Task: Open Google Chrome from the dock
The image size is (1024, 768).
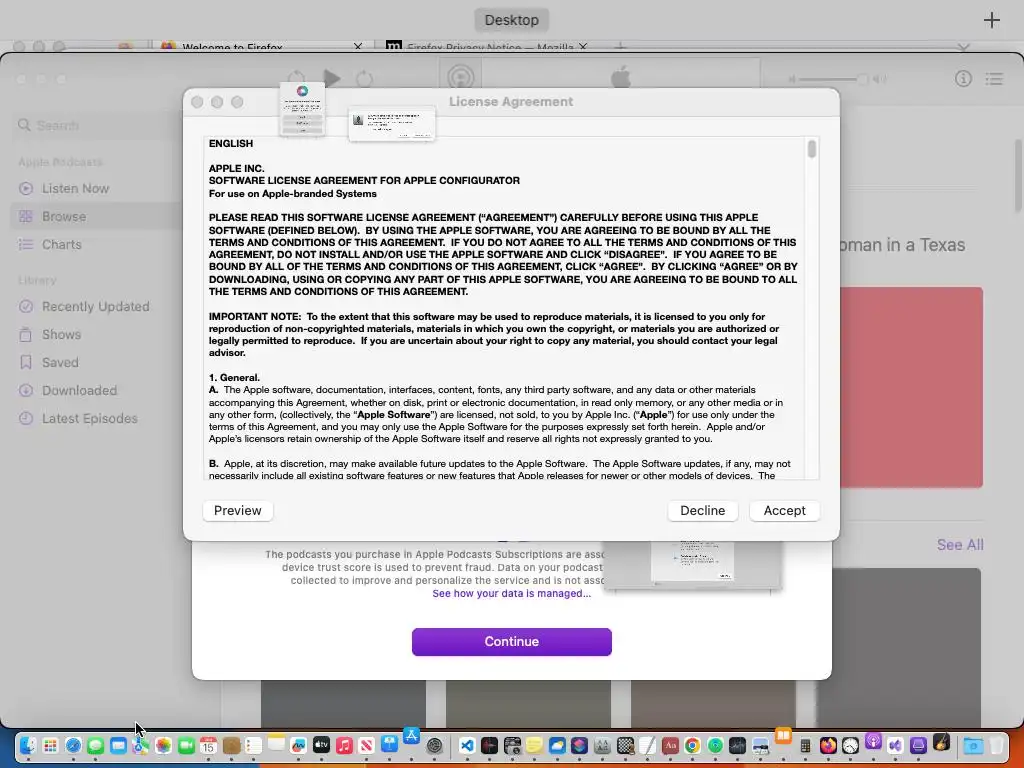Action: point(692,745)
